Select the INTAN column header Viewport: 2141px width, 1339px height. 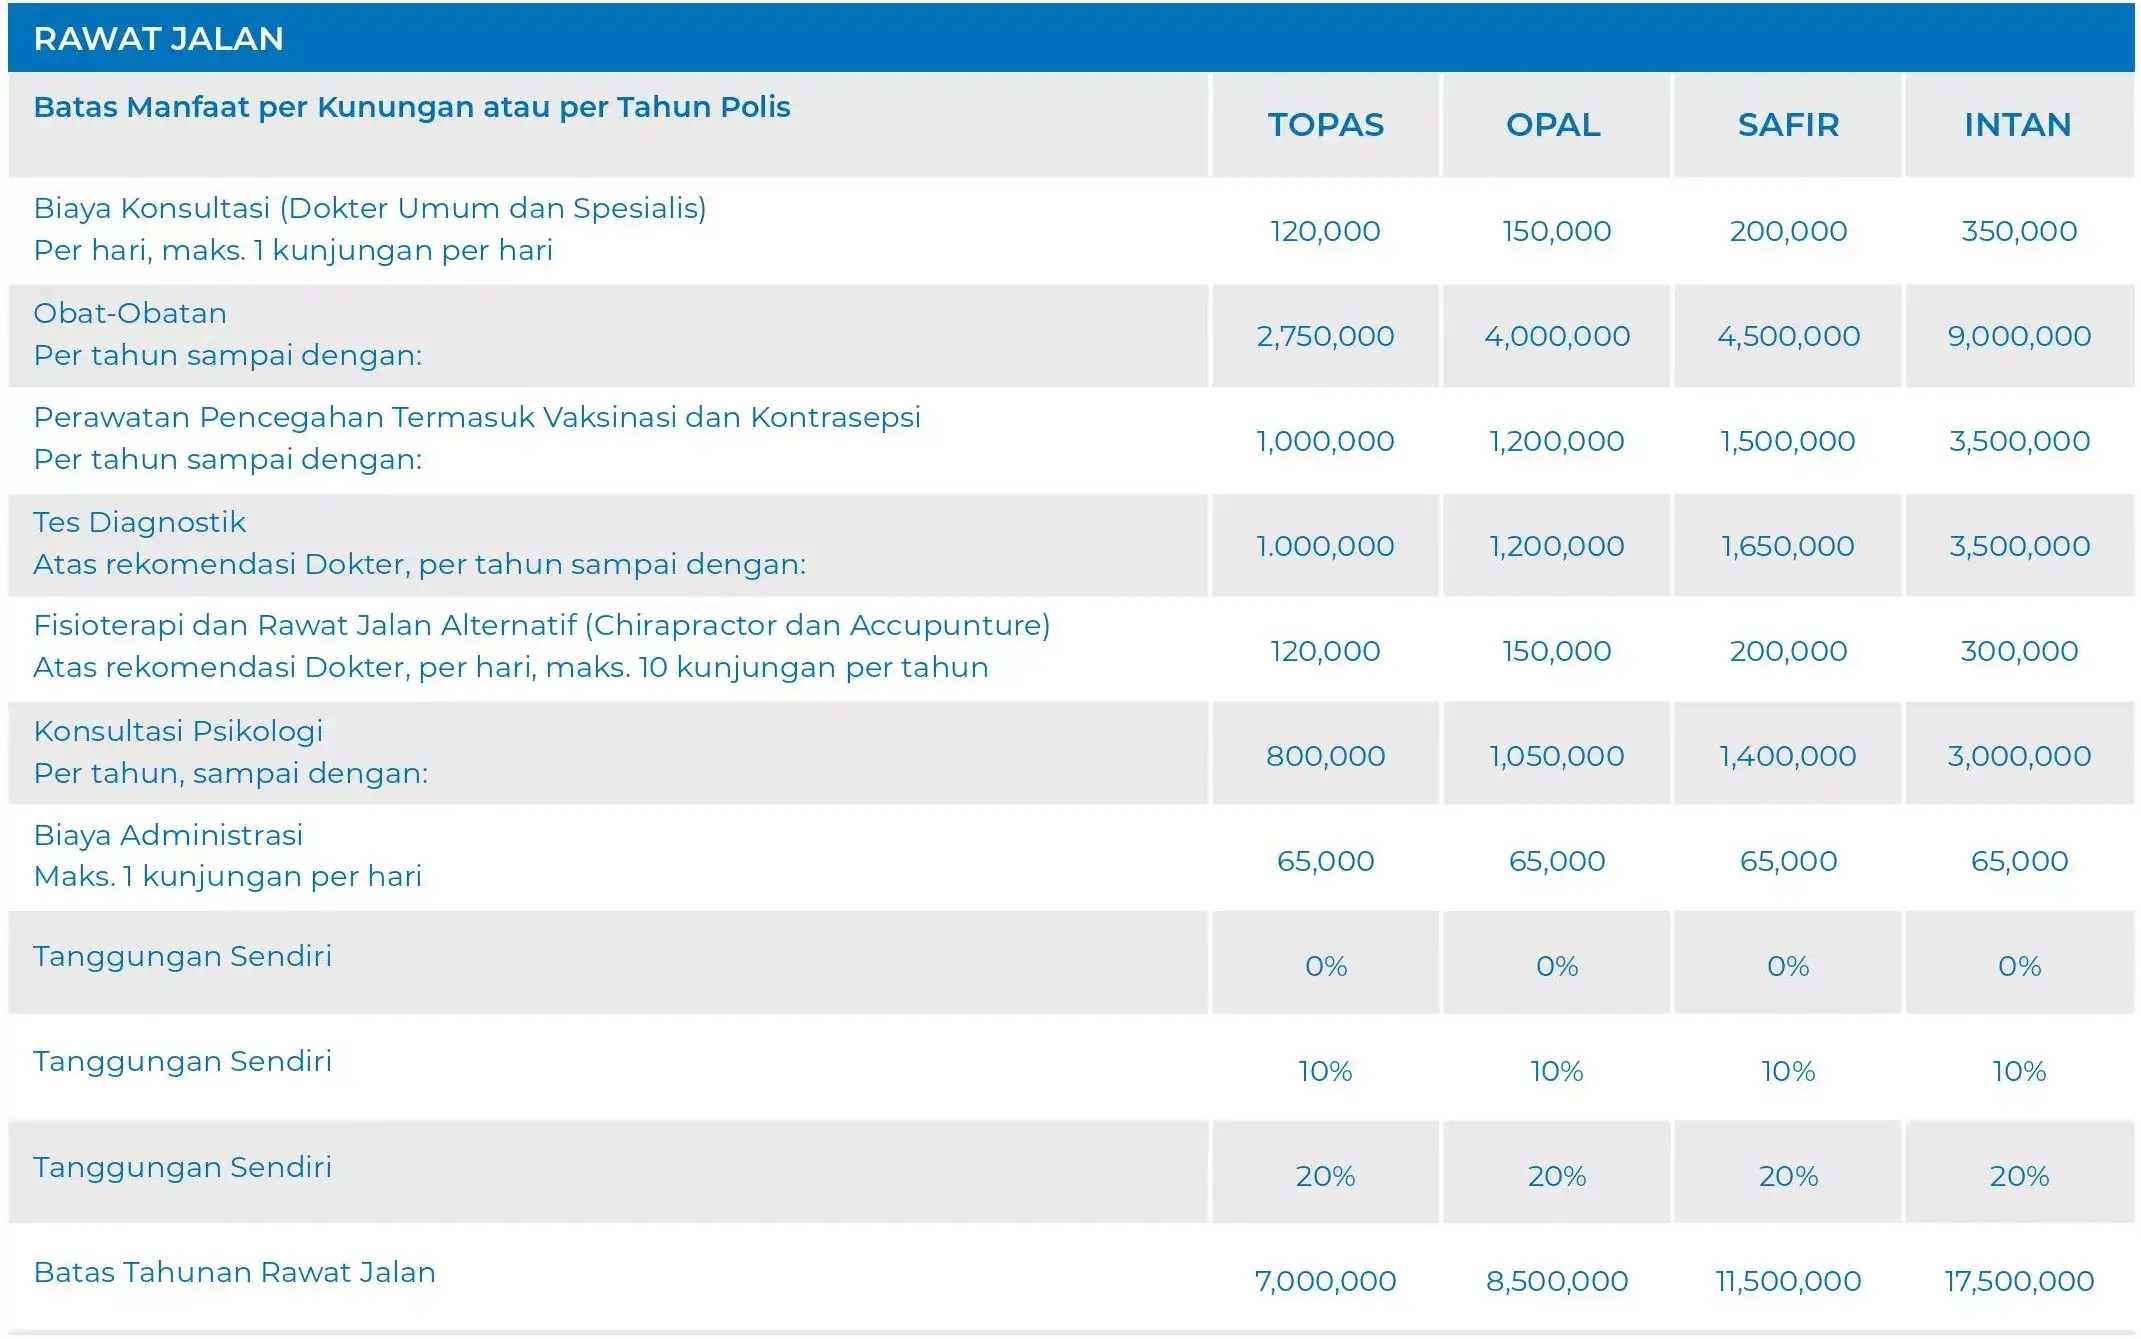[2017, 125]
